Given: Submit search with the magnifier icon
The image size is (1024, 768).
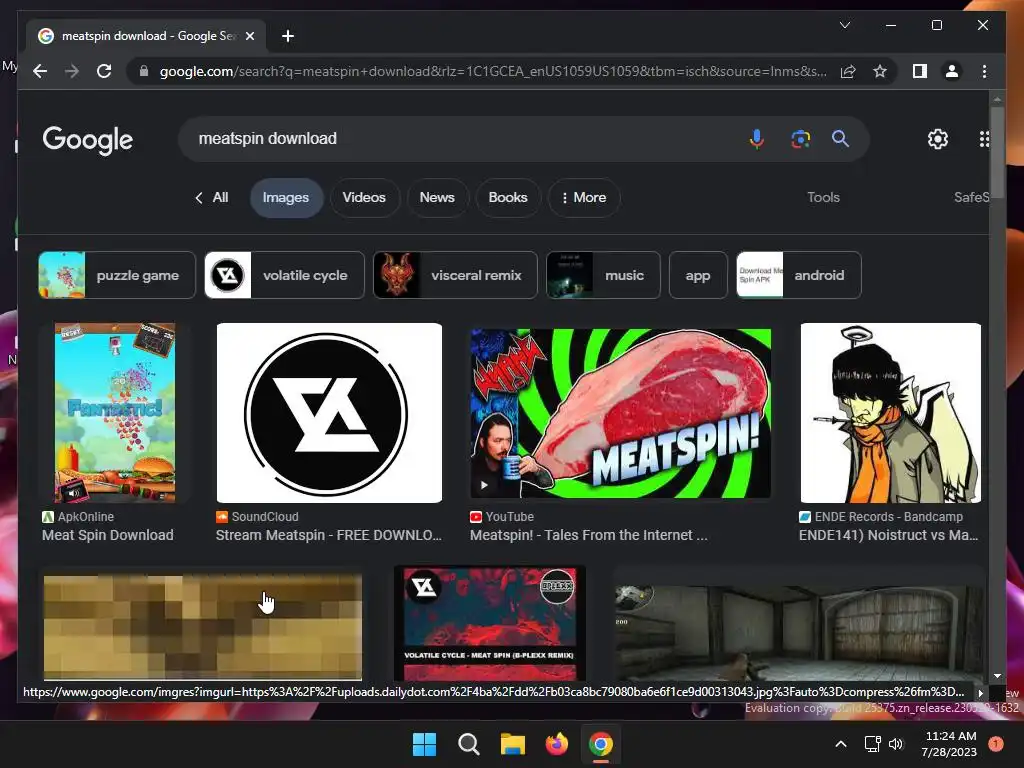Looking at the screenshot, I should (840, 138).
